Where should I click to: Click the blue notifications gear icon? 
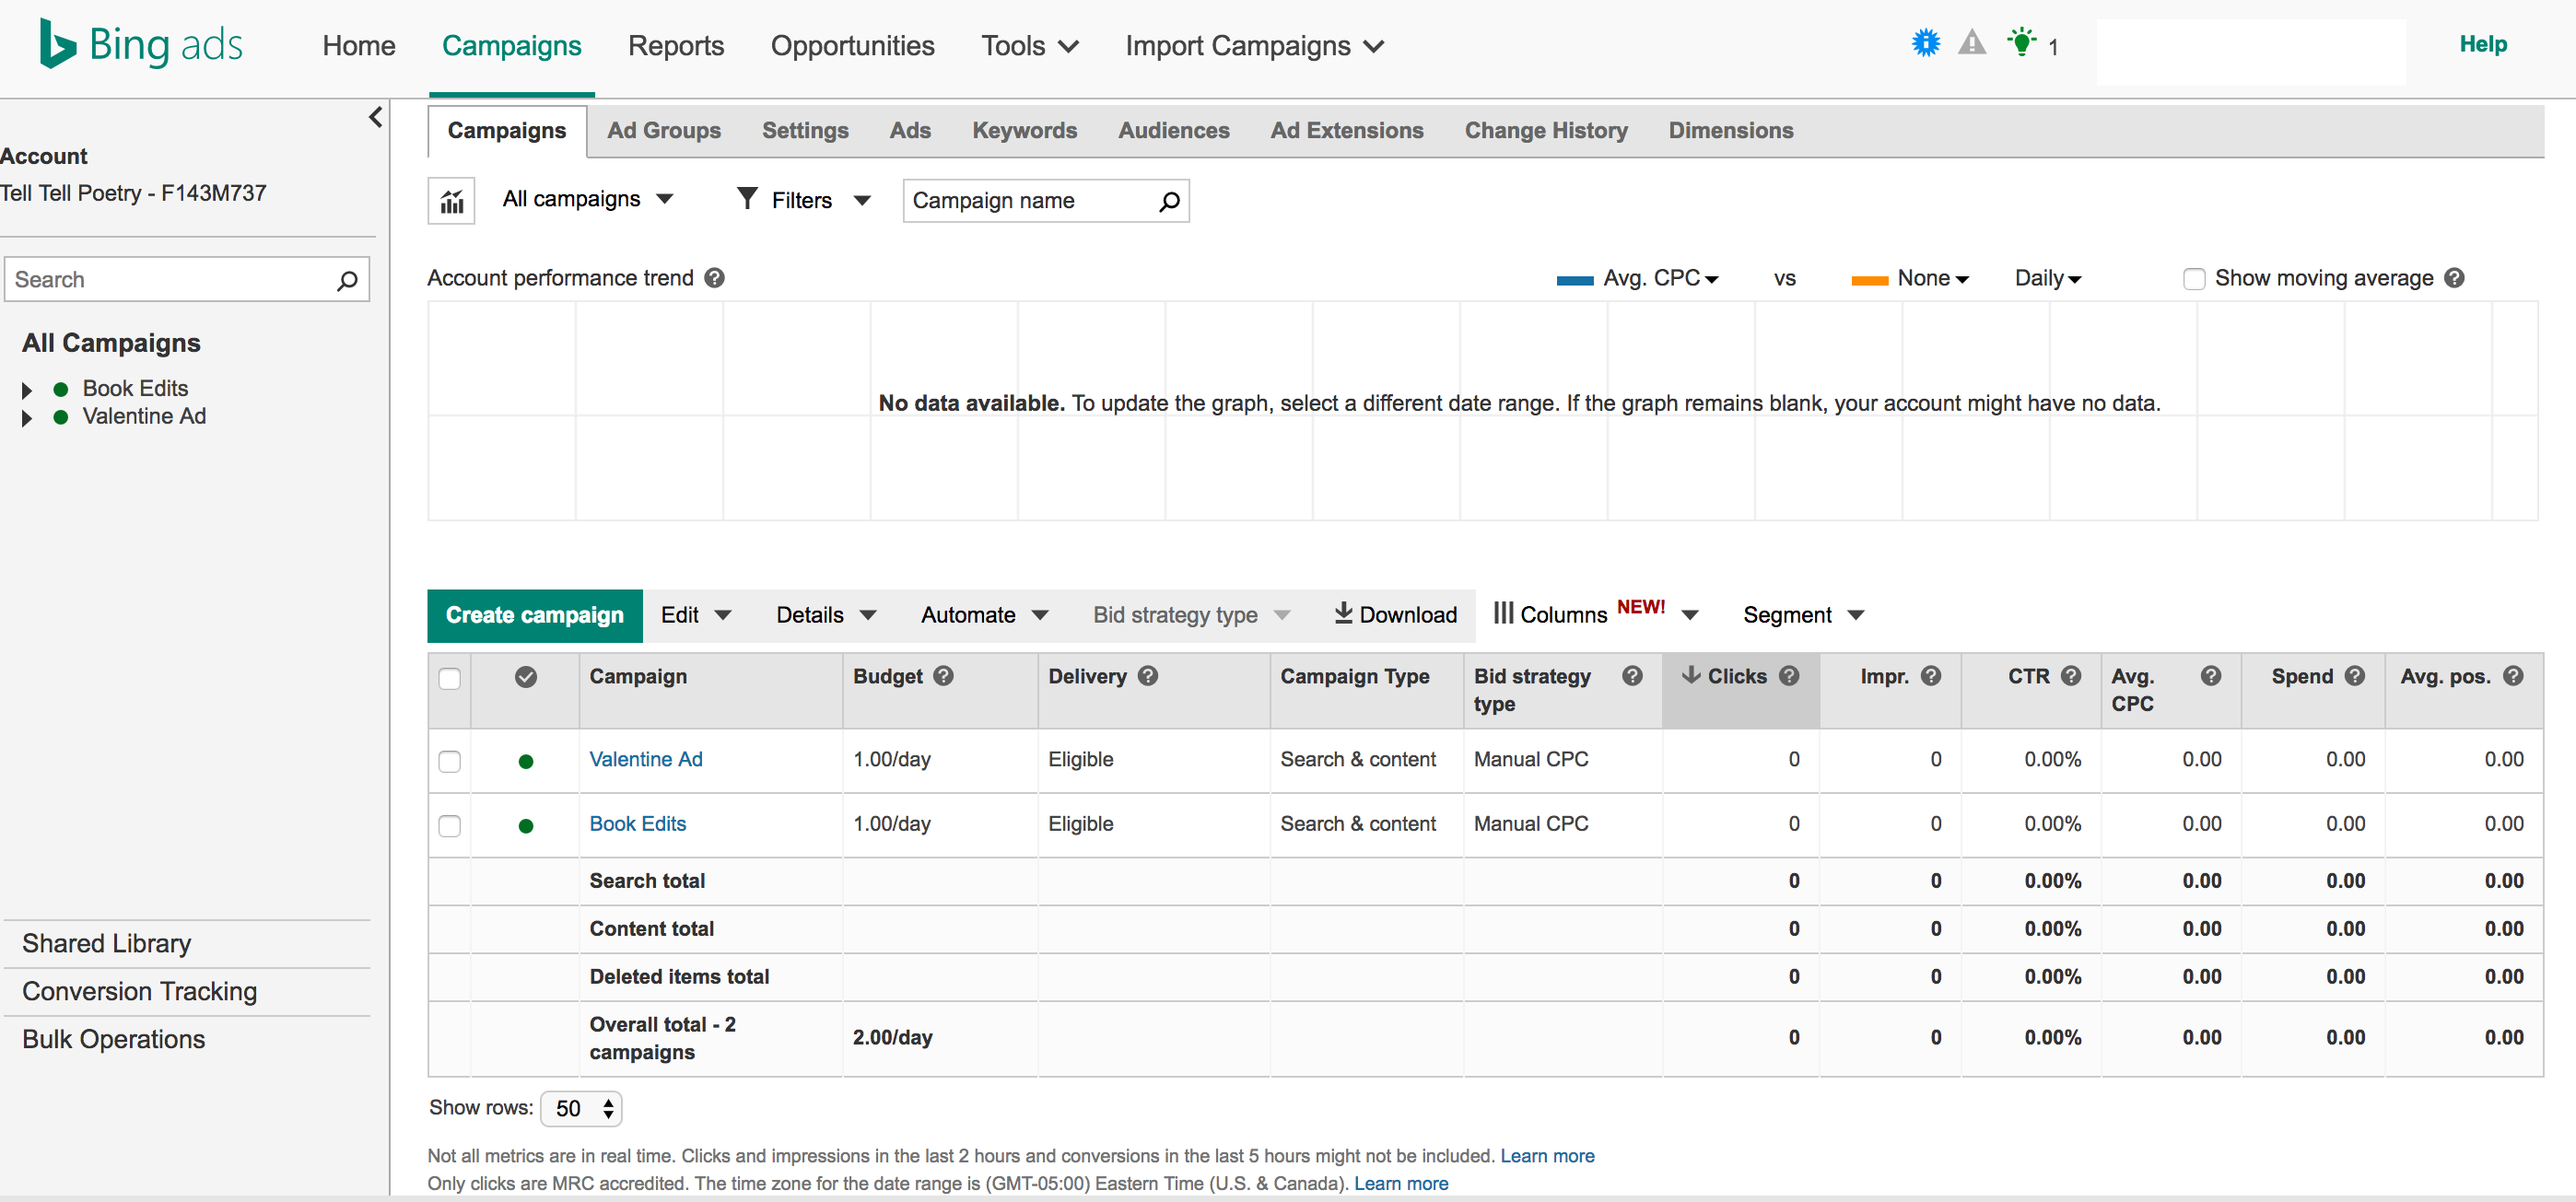(1925, 43)
